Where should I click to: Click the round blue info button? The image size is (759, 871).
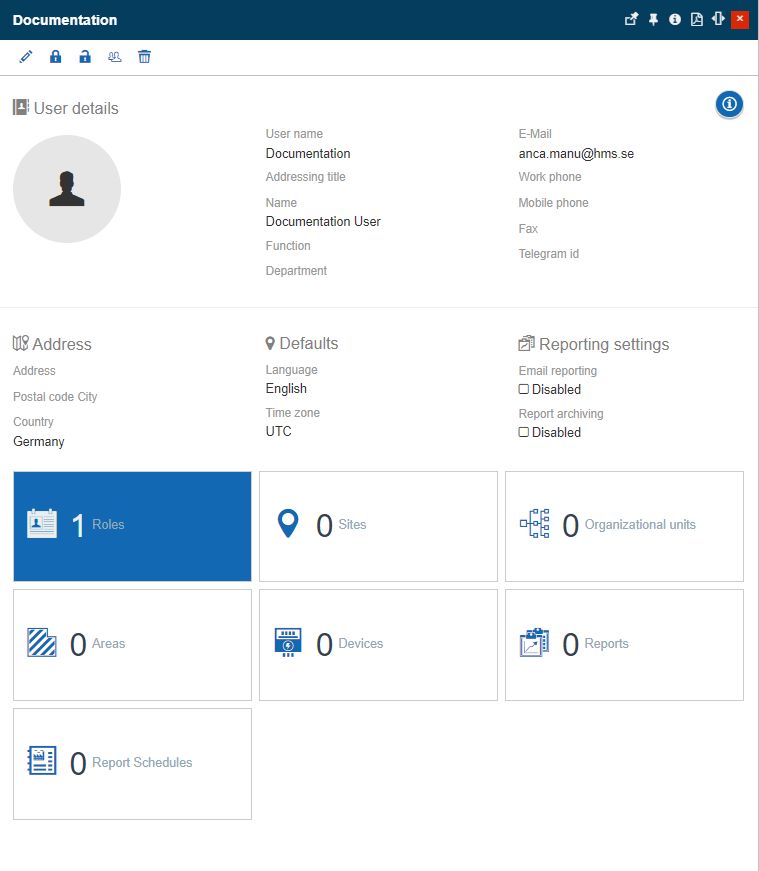(x=729, y=104)
